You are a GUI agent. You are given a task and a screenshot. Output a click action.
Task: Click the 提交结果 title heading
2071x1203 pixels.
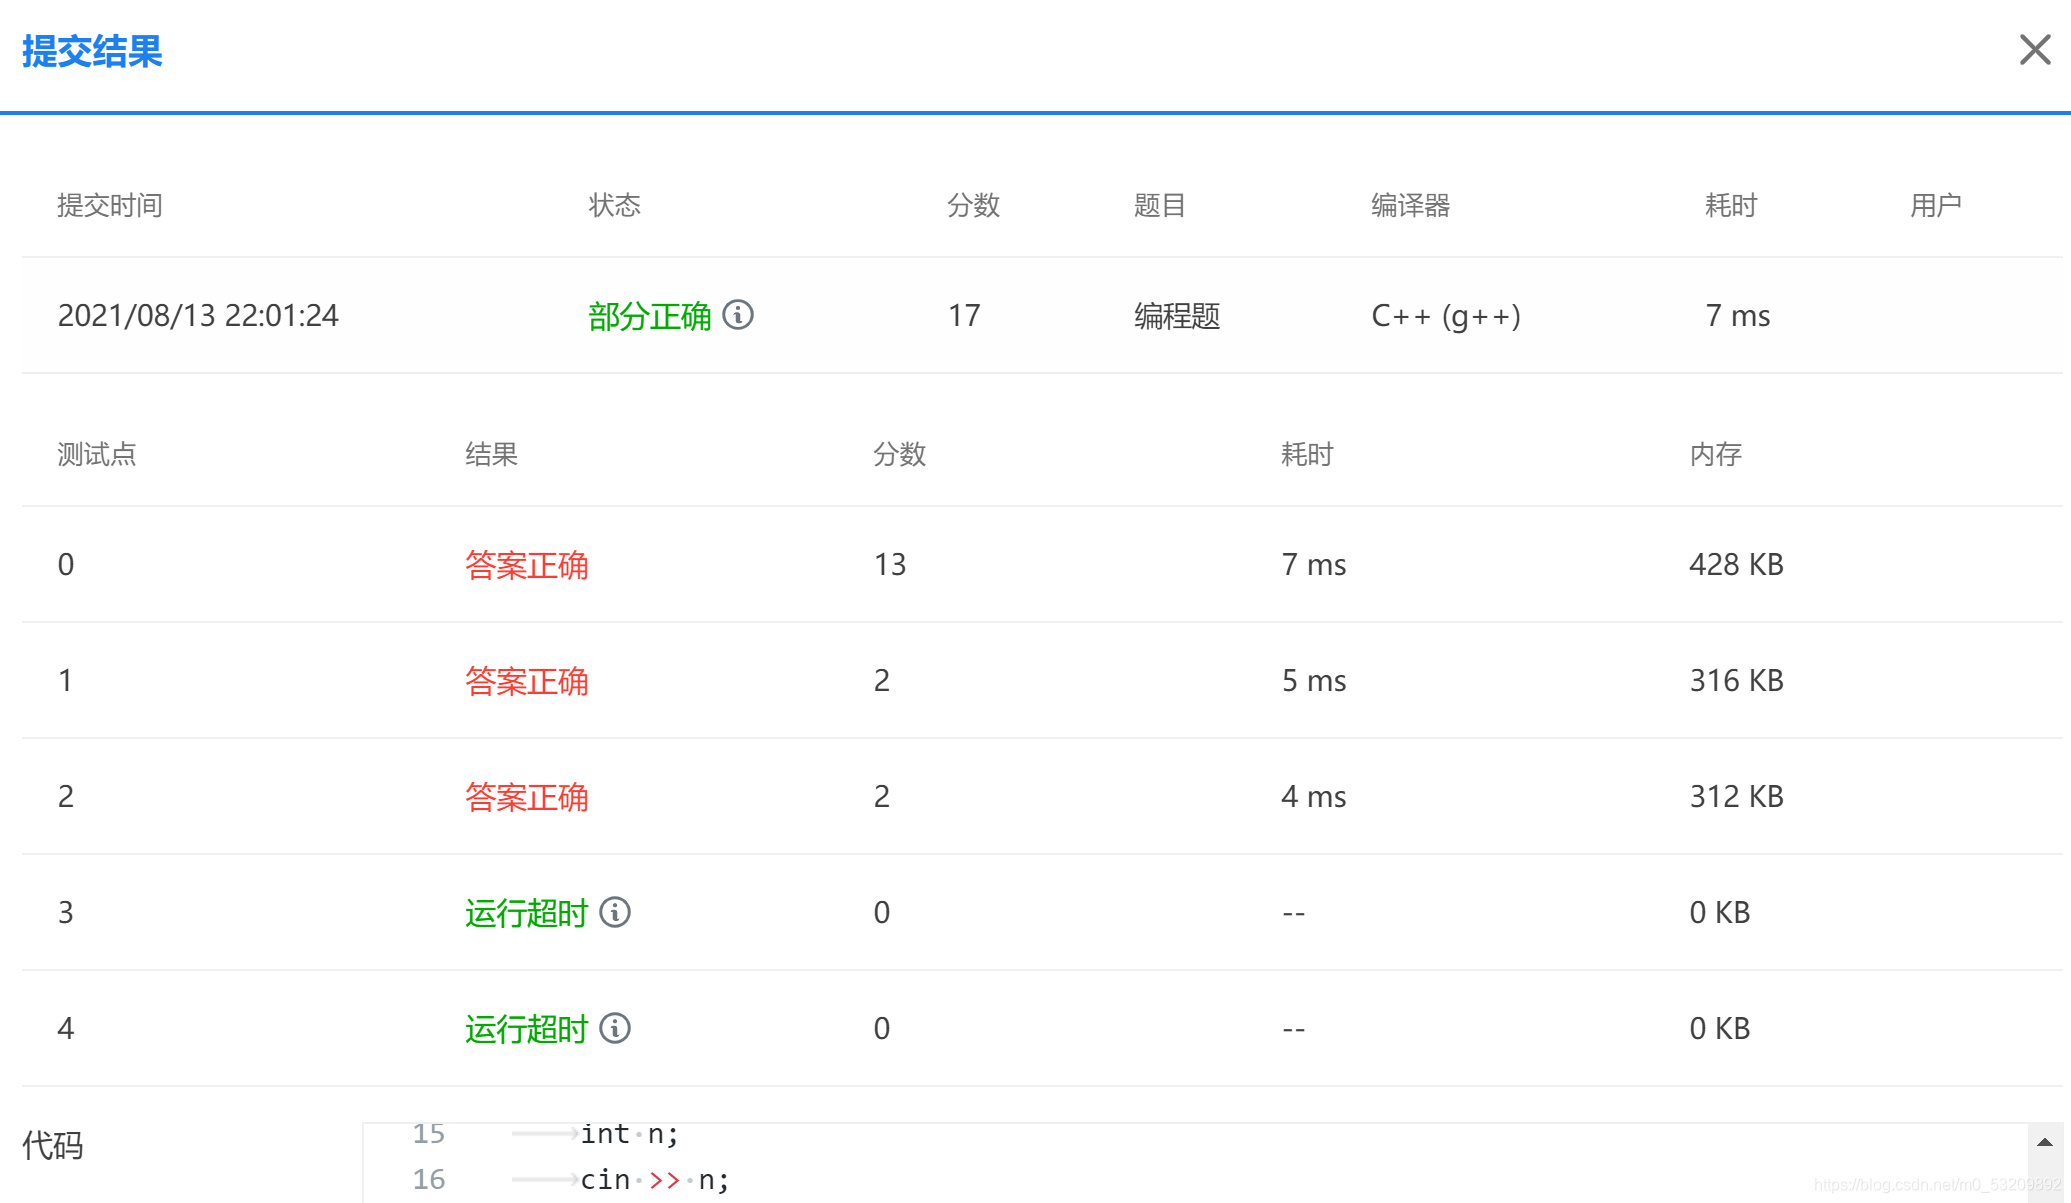[92, 51]
